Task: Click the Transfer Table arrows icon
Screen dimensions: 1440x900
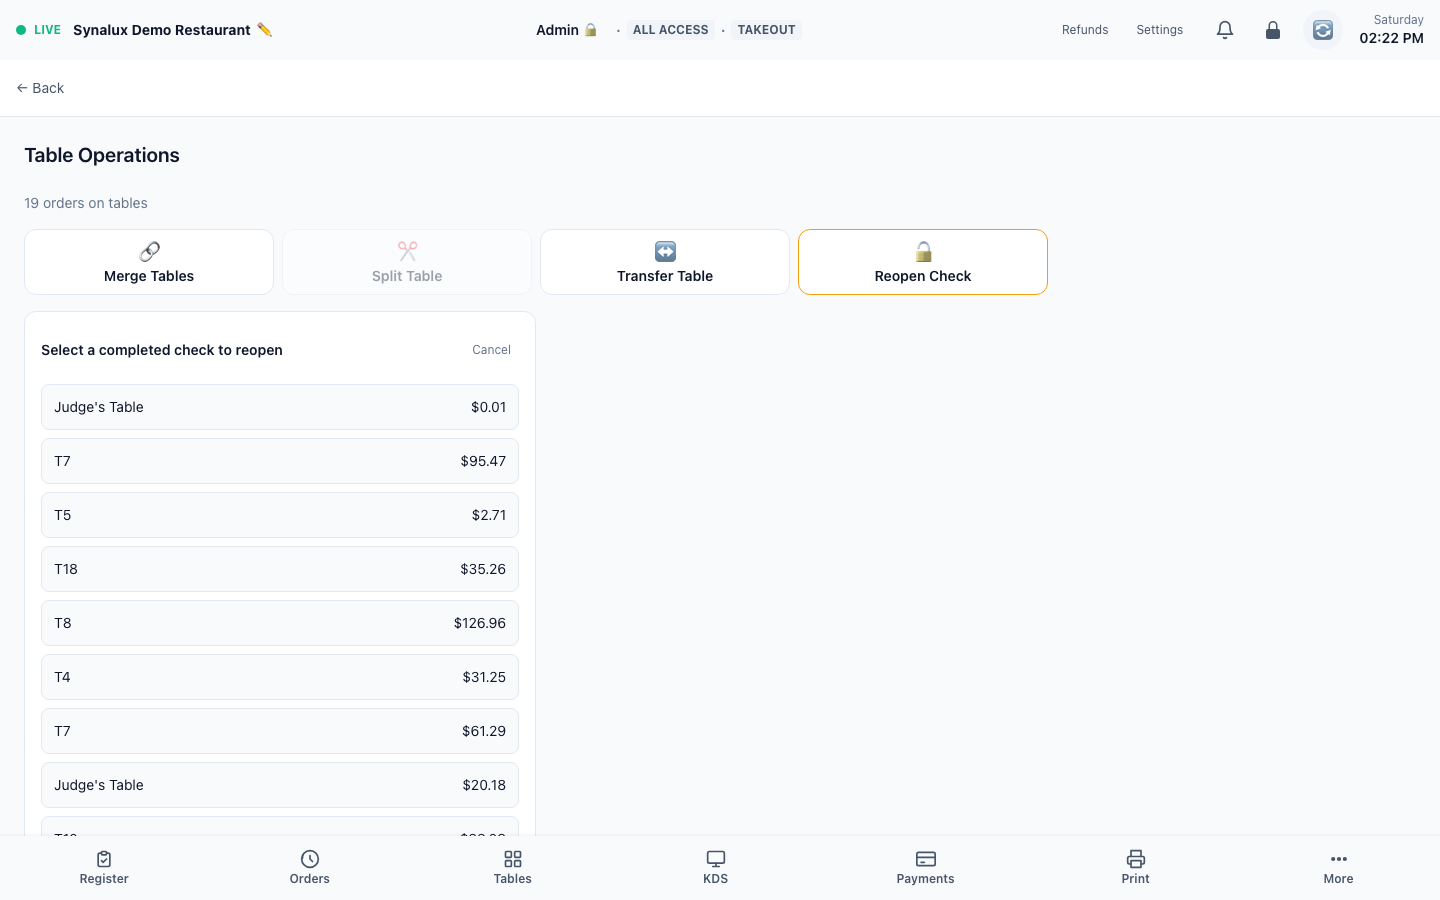Action: click(x=665, y=251)
